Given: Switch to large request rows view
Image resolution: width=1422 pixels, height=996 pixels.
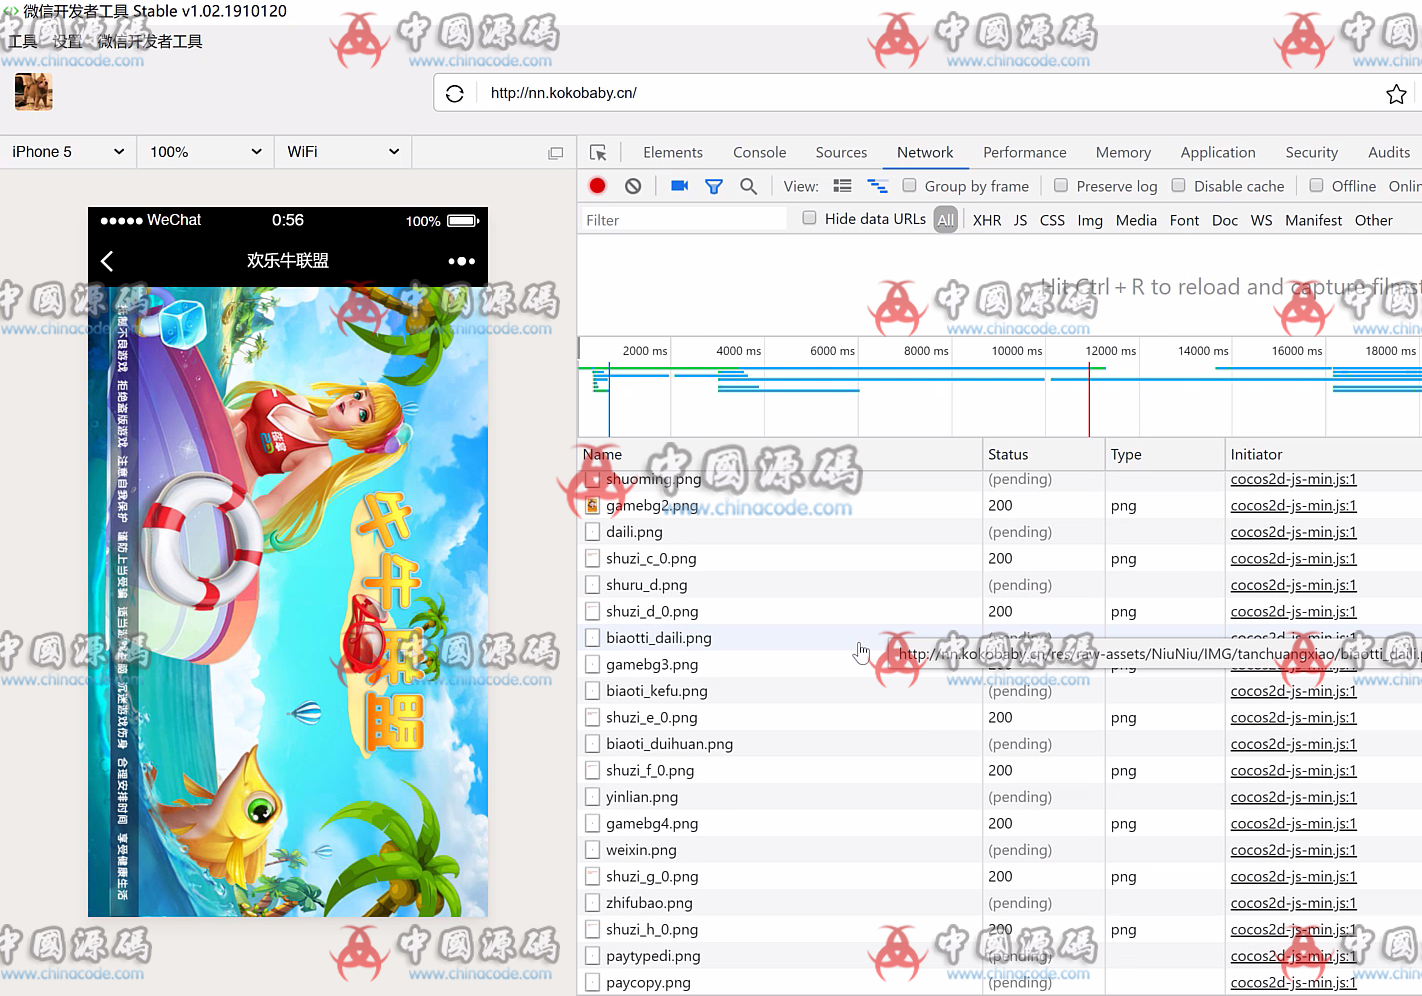Looking at the screenshot, I should pos(842,186).
